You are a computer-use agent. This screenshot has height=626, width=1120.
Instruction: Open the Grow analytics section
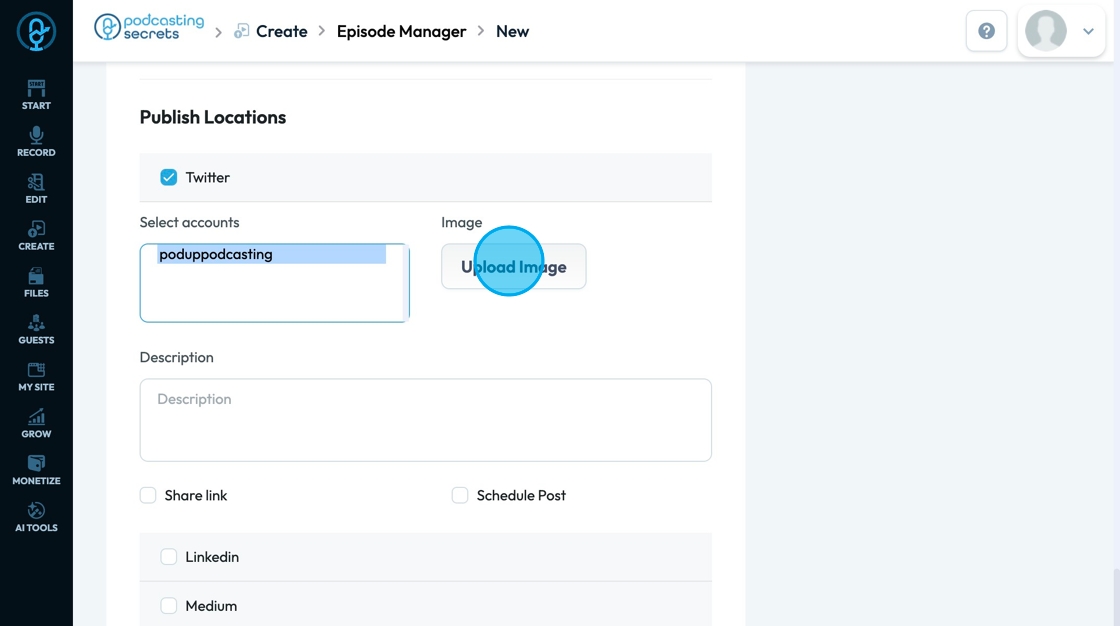(36, 423)
